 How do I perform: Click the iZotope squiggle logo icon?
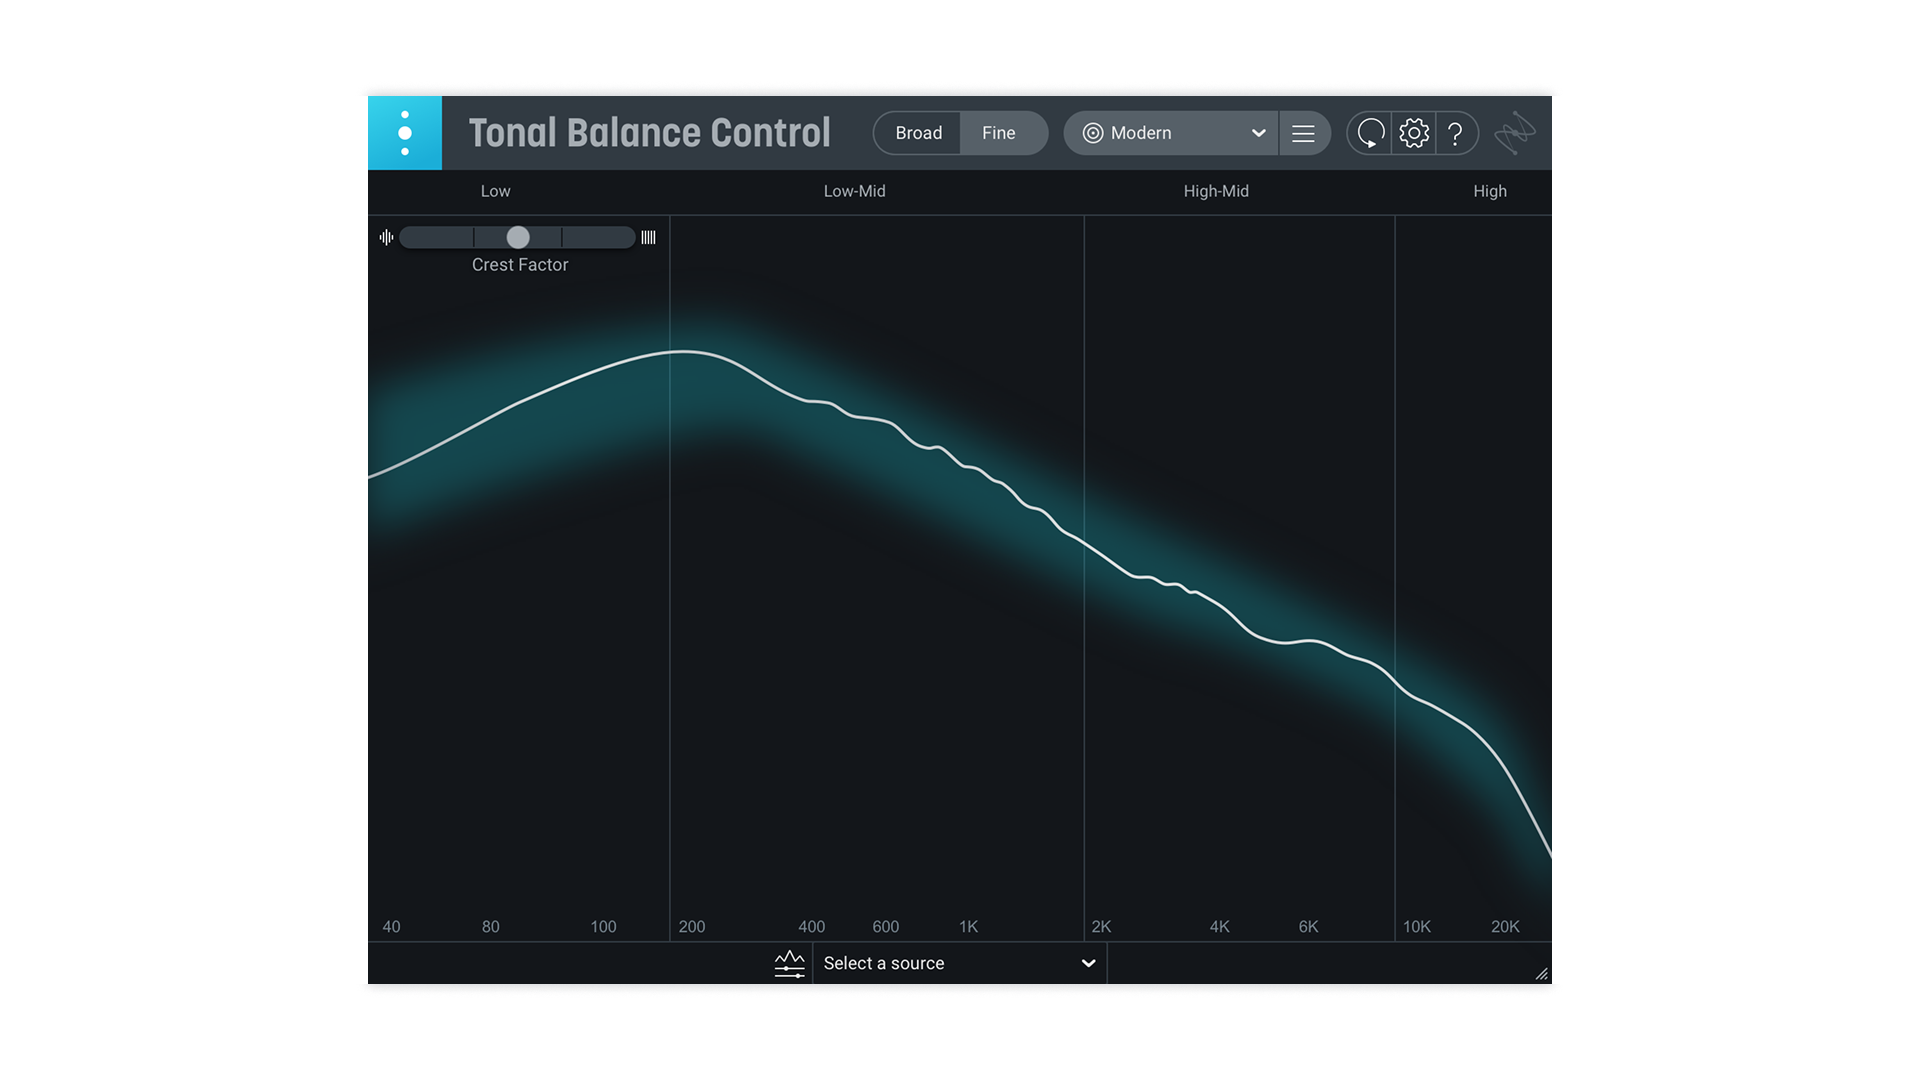[1514, 133]
